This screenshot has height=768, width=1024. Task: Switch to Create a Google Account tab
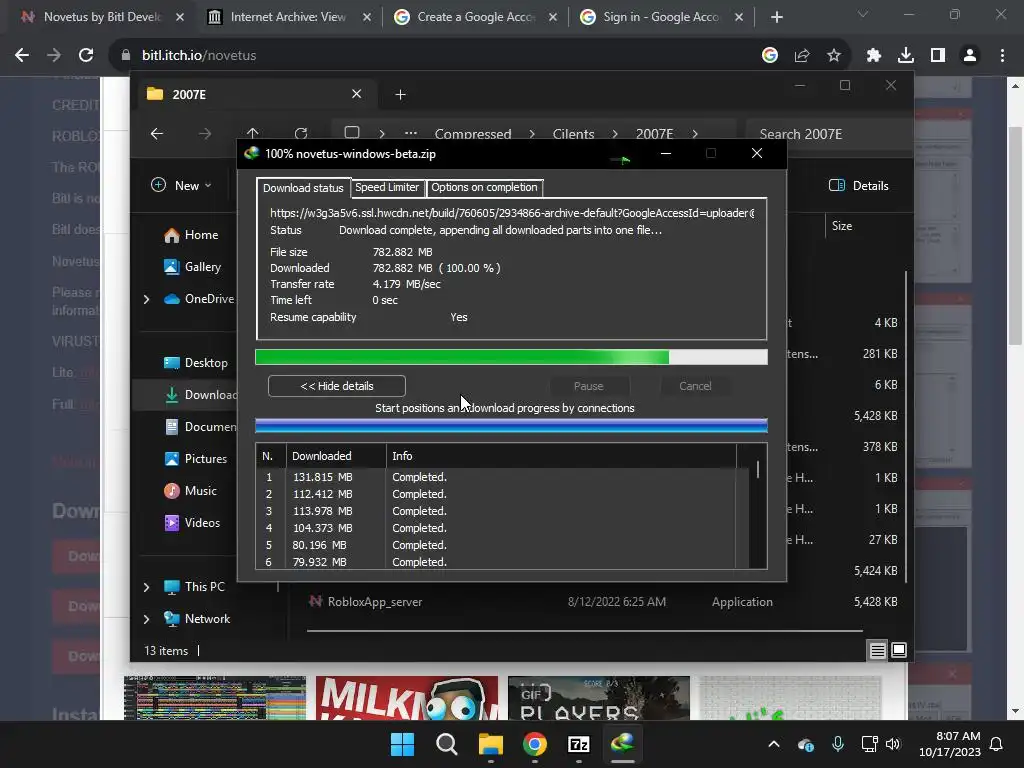[475, 17]
